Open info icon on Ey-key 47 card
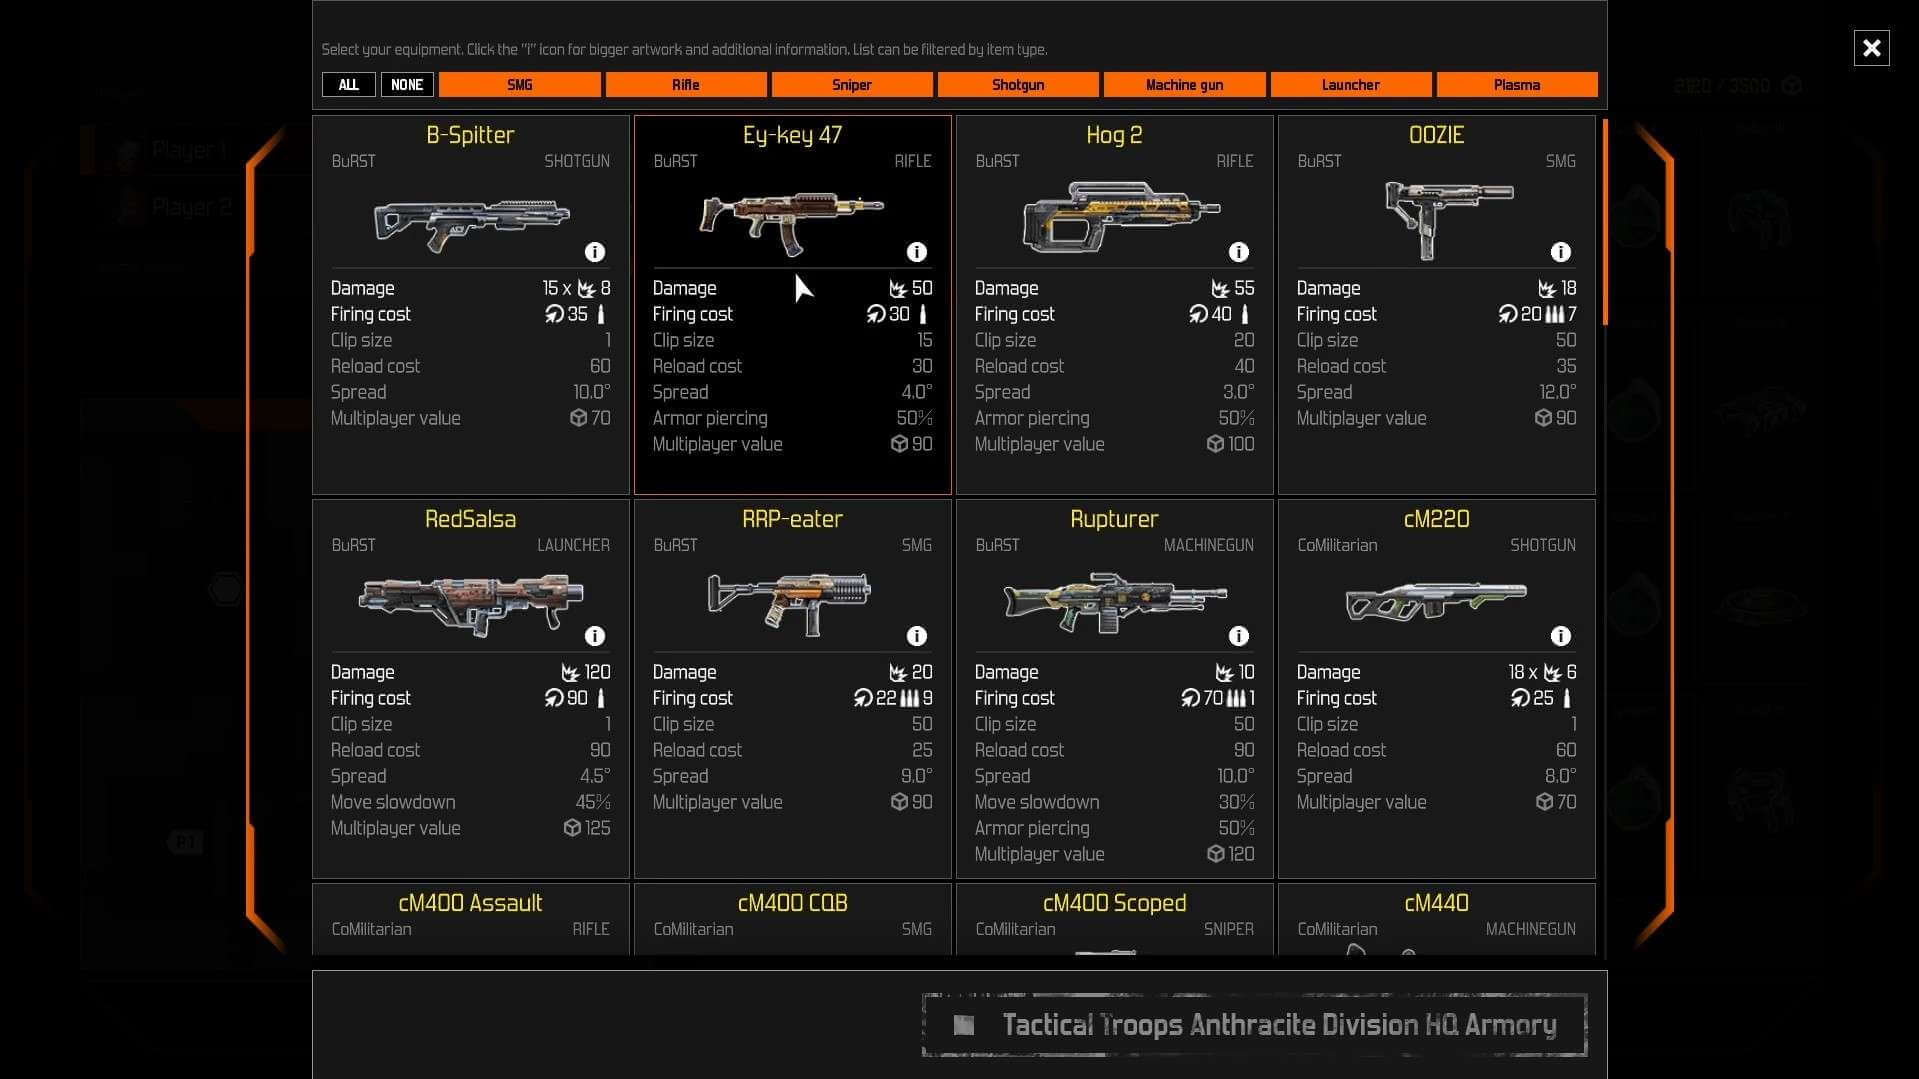Viewport: 1919px width, 1079px height. 917,252
